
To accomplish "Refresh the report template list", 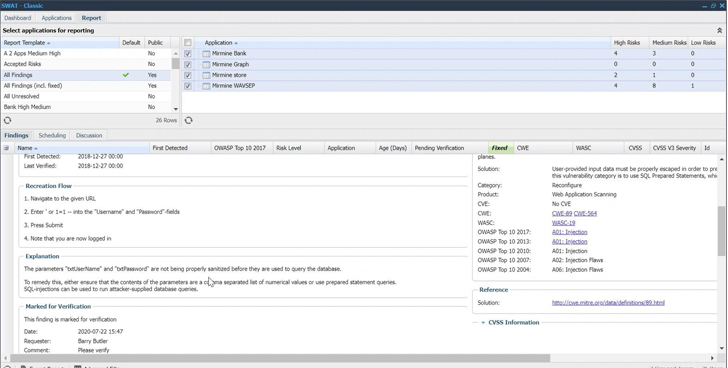I will [7, 120].
